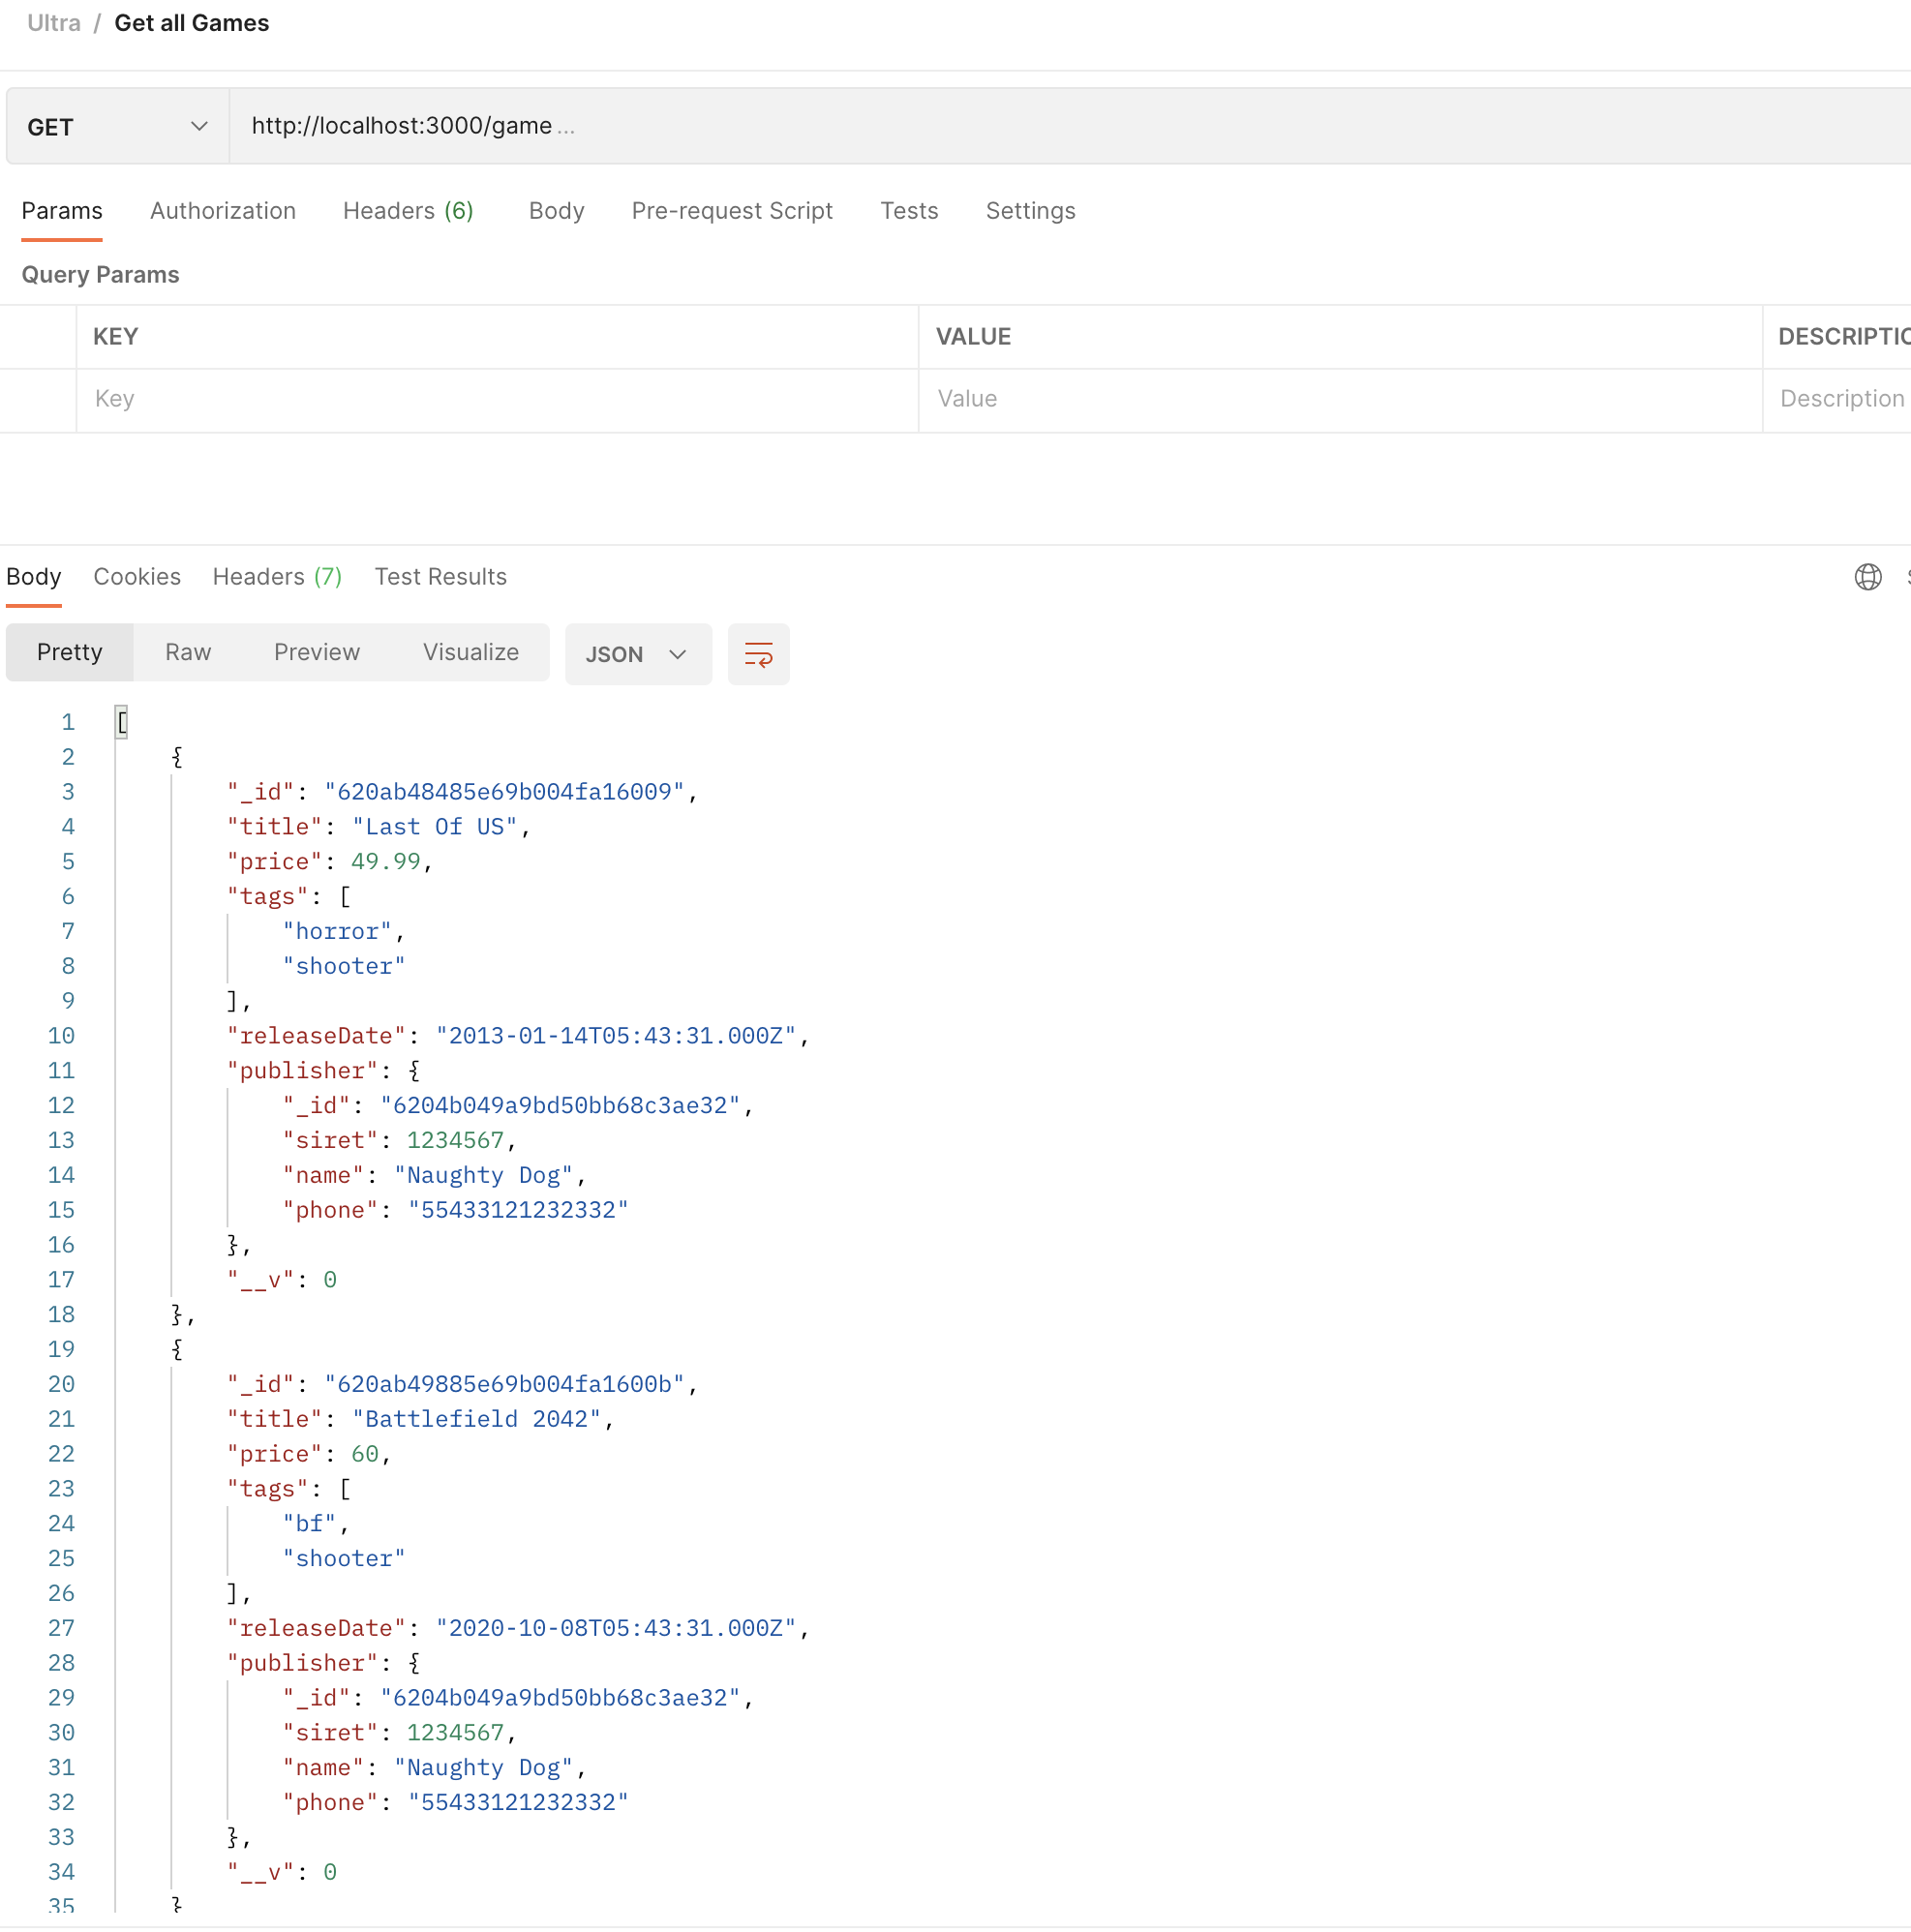Open response Headers (7) tab
The width and height of the screenshot is (1911, 1932).
277,577
